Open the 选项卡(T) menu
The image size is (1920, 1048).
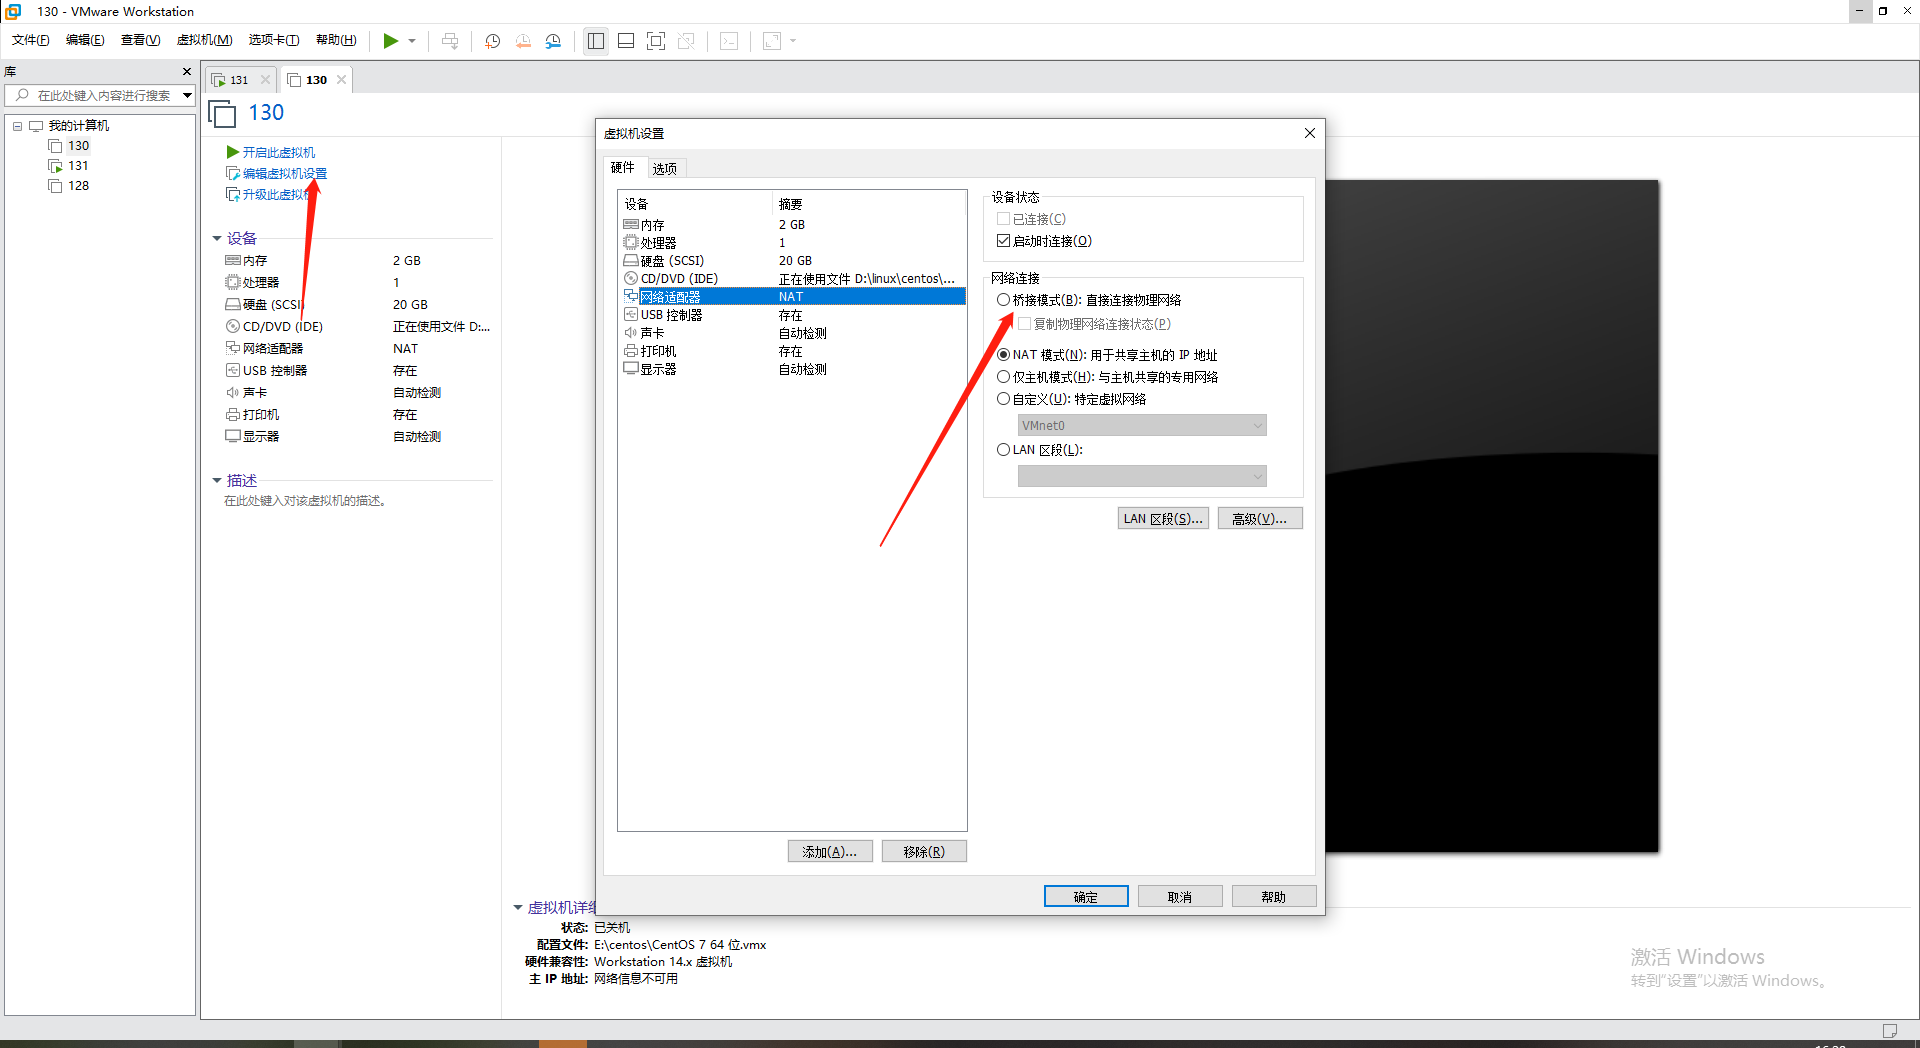pyautogui.click(x=274, y=40)
